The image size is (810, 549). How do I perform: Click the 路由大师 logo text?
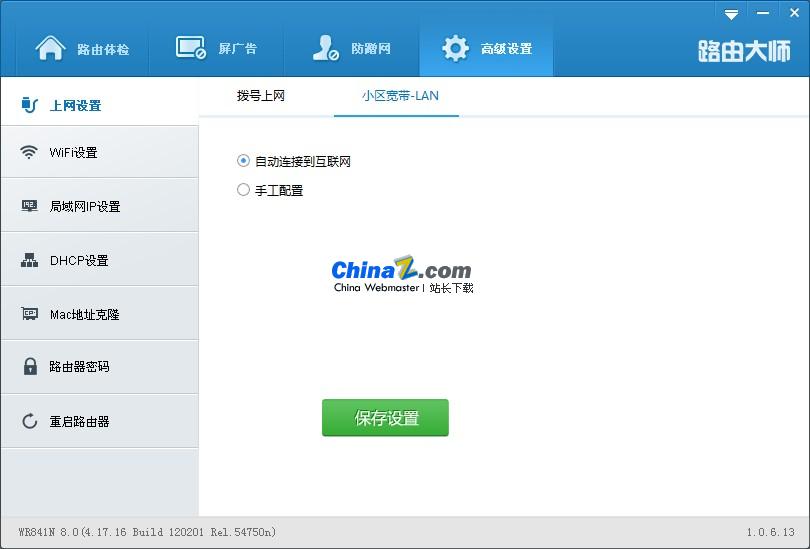coord(744,51)
